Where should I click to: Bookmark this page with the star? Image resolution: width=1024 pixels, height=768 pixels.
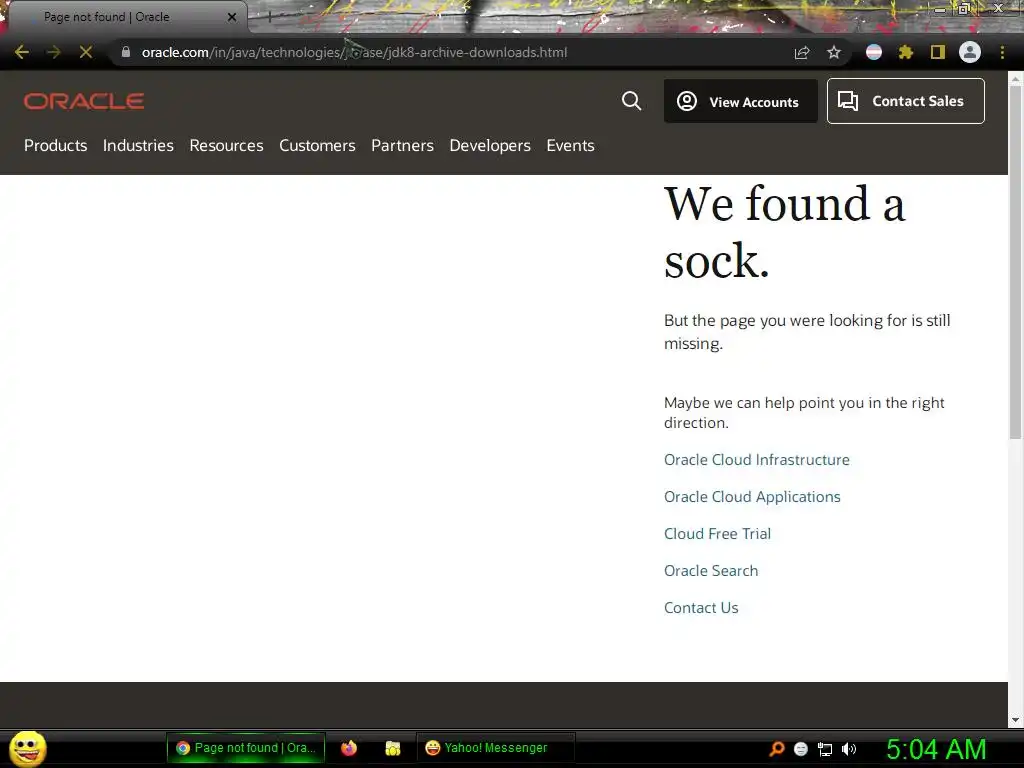834,52
